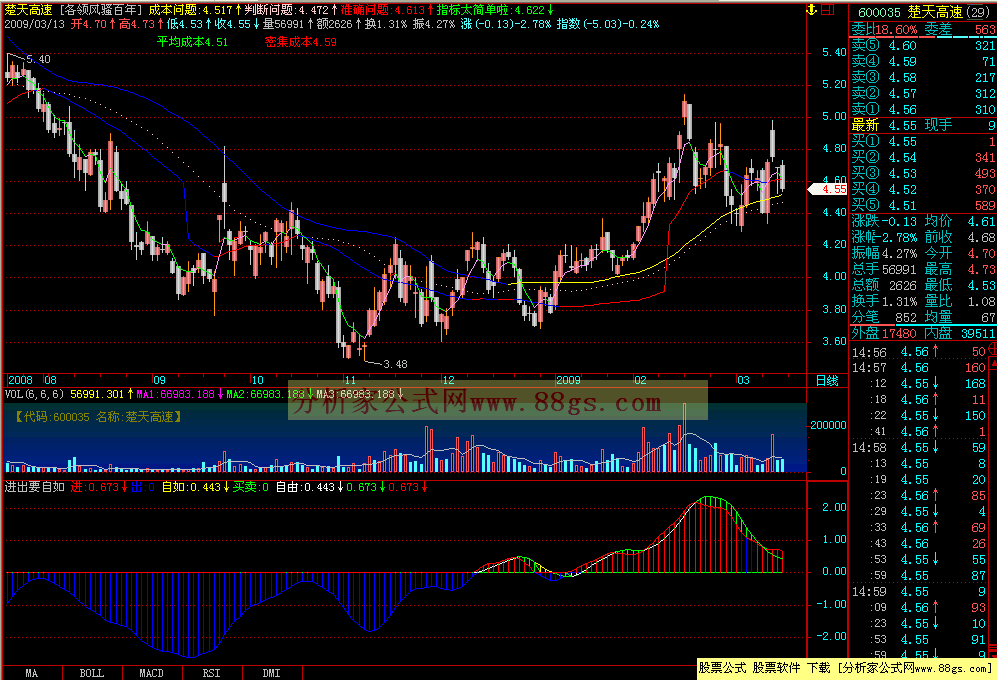Click the 卖② ask row priced 4.57
997x680 pixels.
point(923,94)
